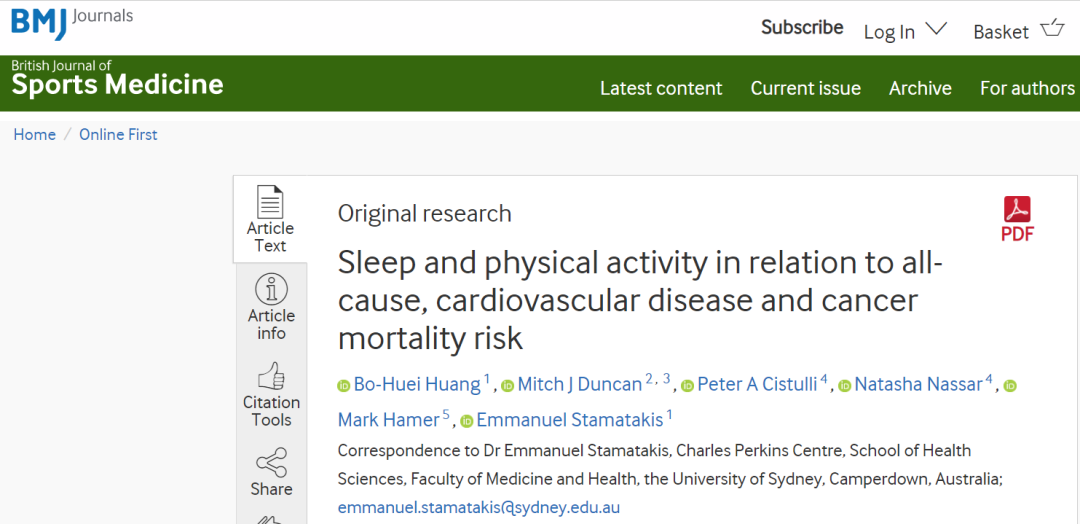Open the Basket cart icon

(x=1052, y=28)
